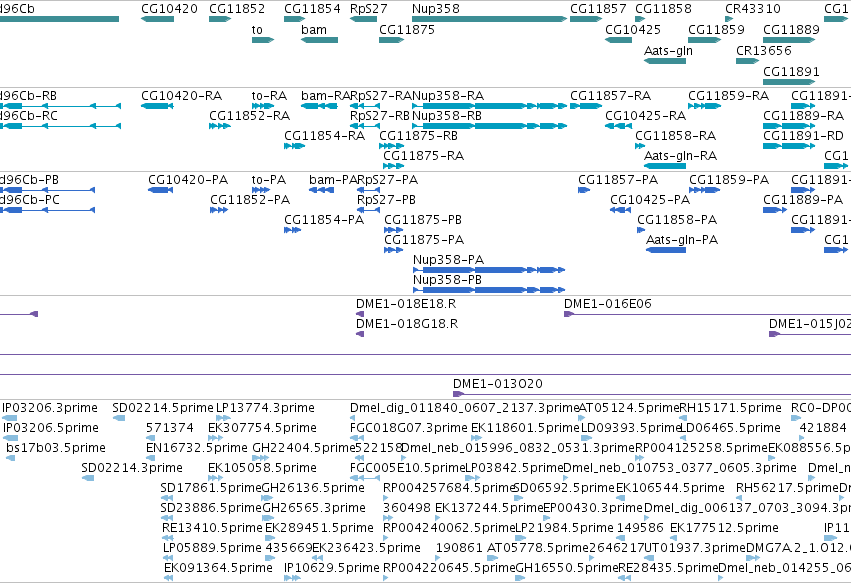The height and width of the screenshot is (583, 851).
Task: Select the CG11889 gene bar
Action: pyautogui.click(x=789, y=40)
